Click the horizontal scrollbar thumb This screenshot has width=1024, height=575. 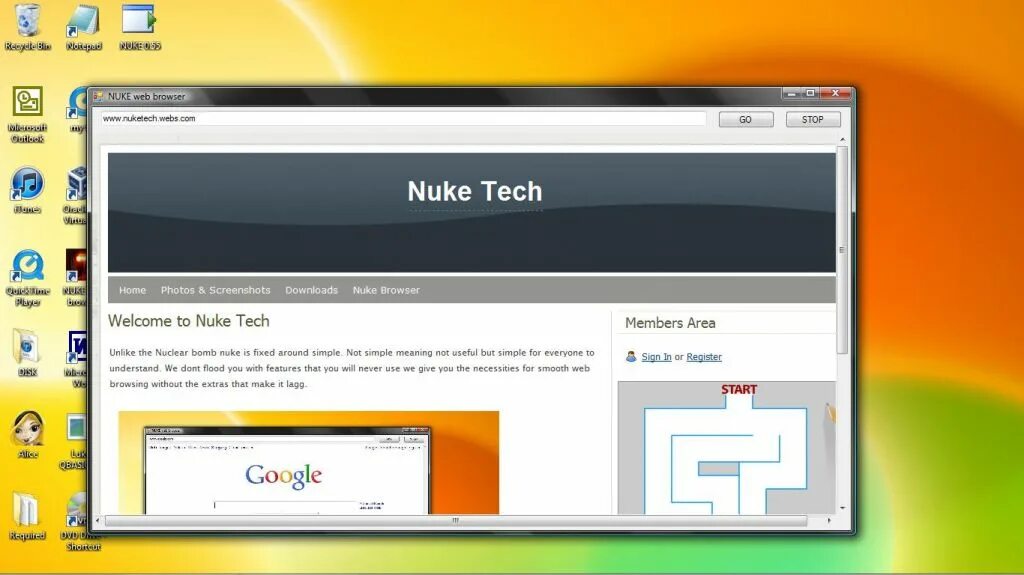click(456, 521)
